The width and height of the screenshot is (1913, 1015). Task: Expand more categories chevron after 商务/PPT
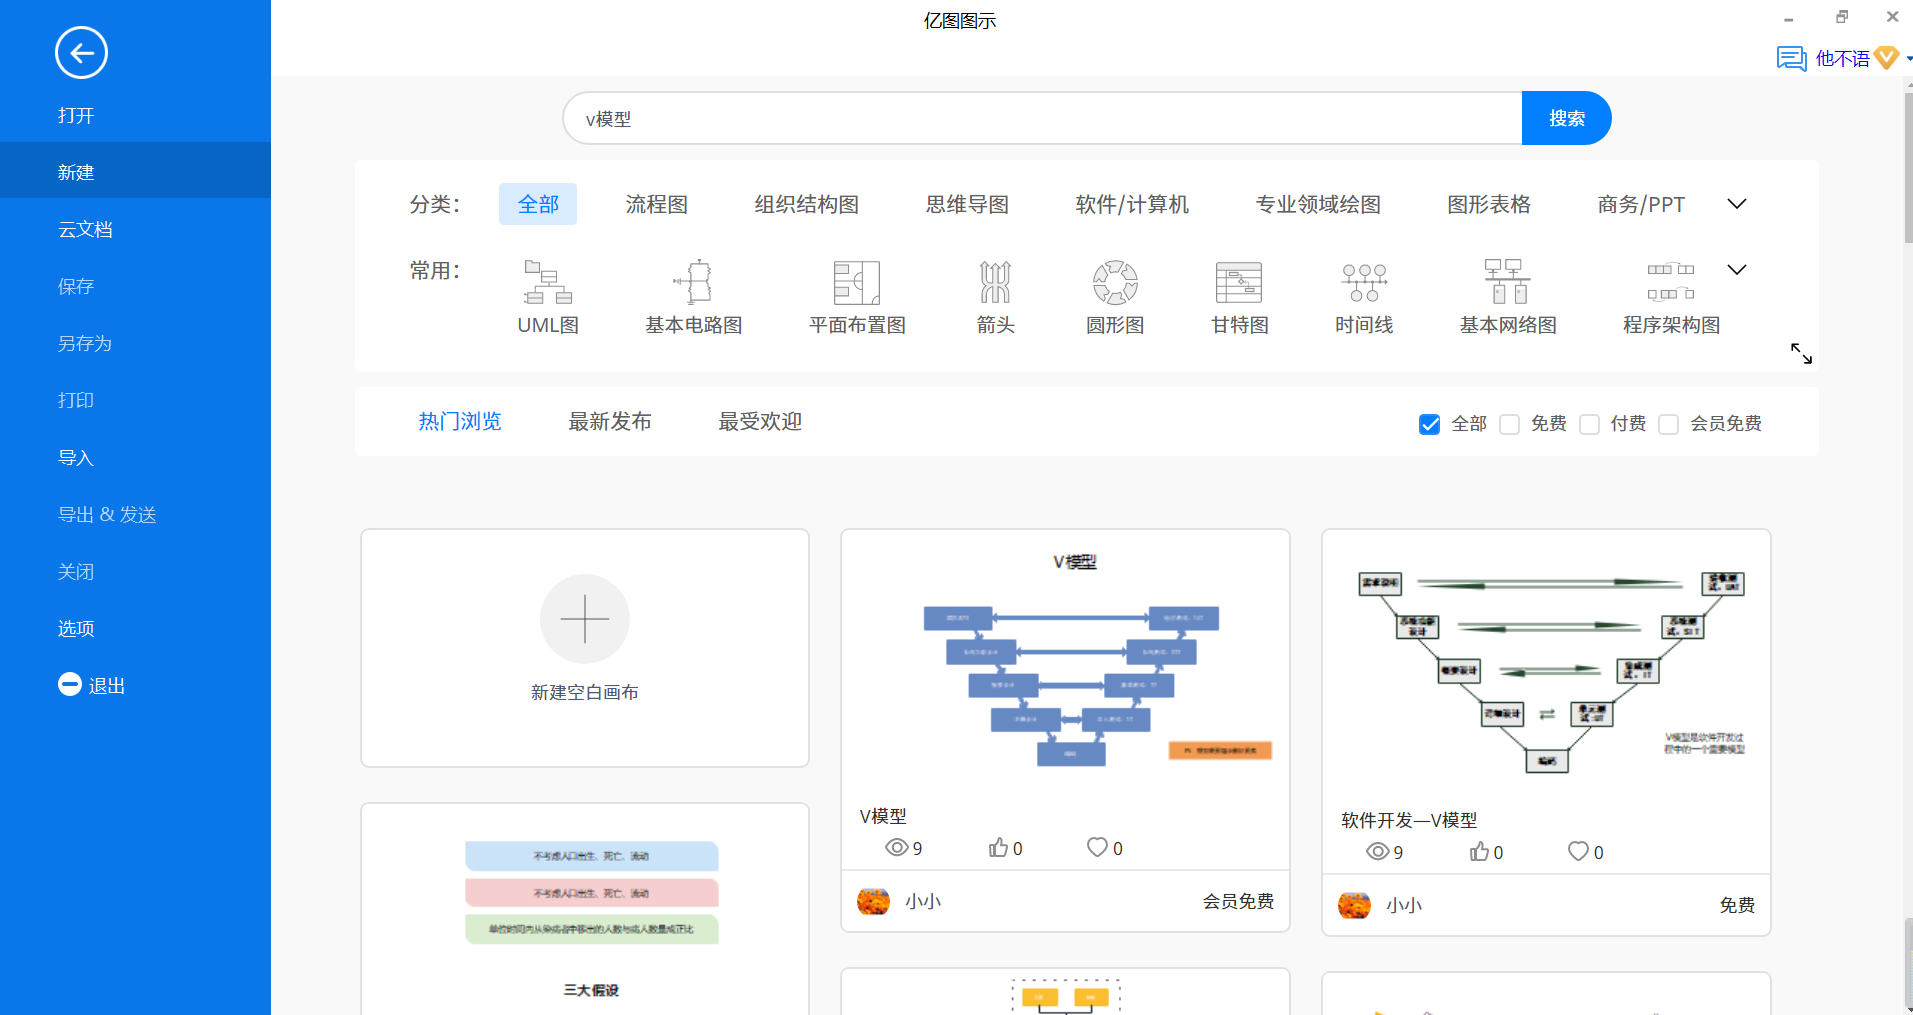coord(1737,204)
